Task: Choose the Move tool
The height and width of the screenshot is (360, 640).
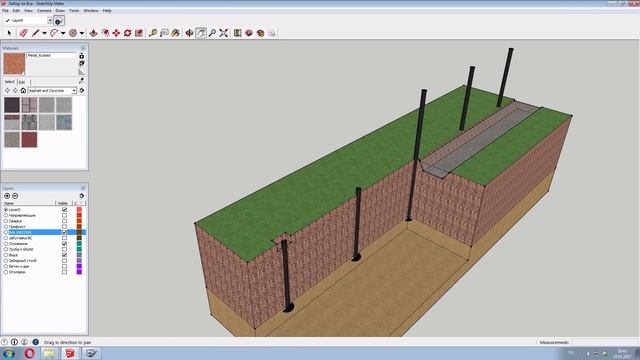Action: coord(116,33)
